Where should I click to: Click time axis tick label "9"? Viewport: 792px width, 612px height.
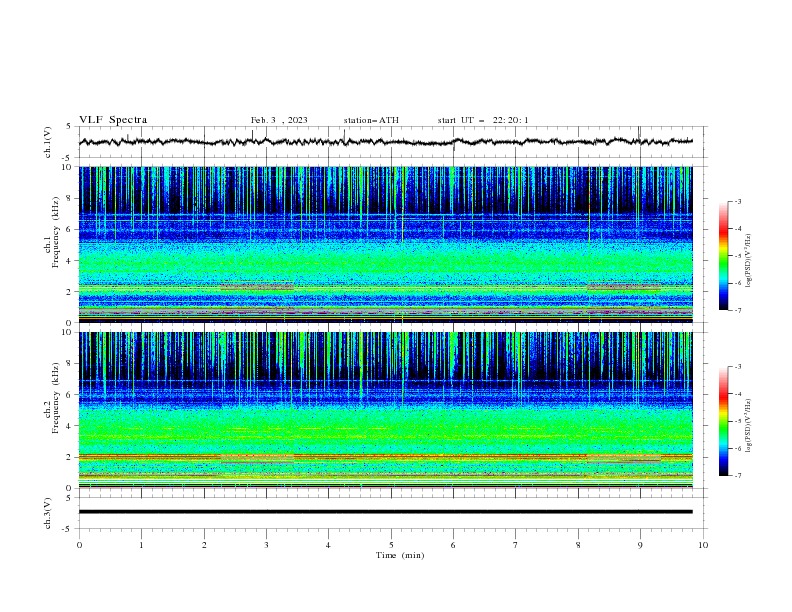click(640, 545)
